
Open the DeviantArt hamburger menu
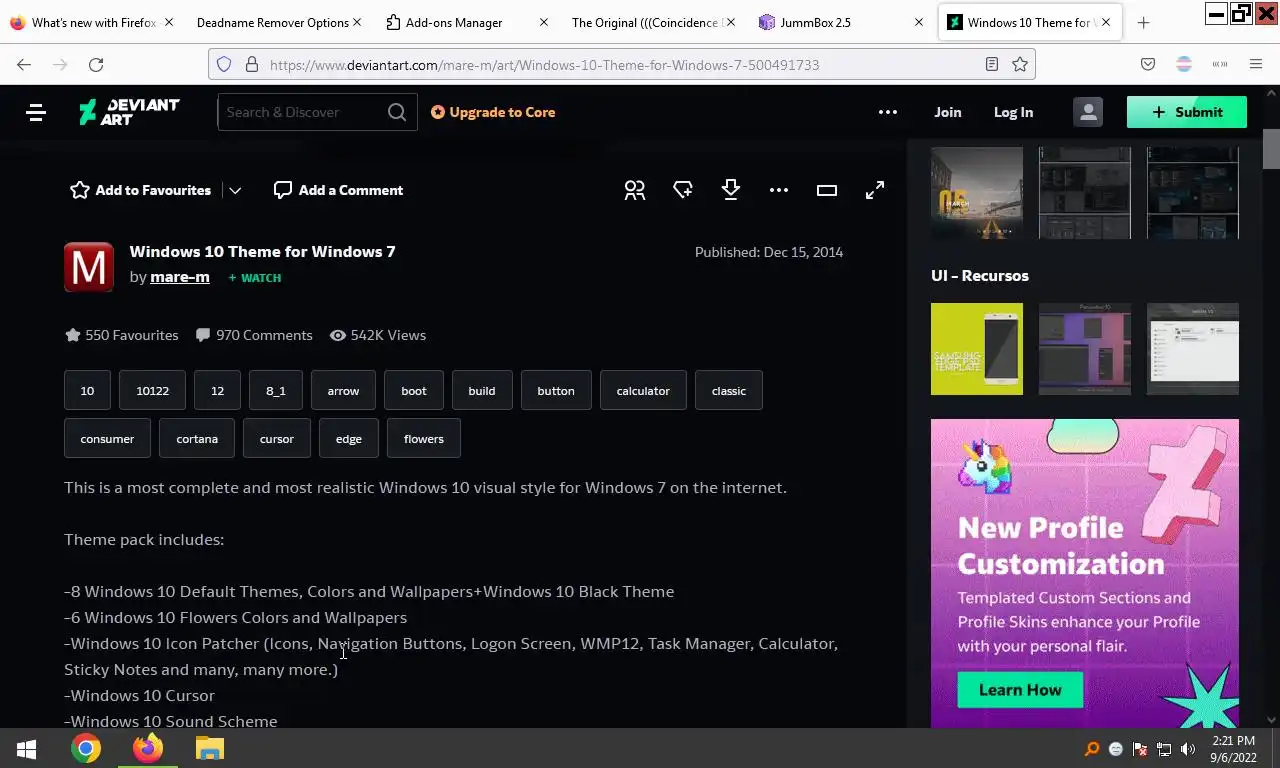[x=36, y=113]
